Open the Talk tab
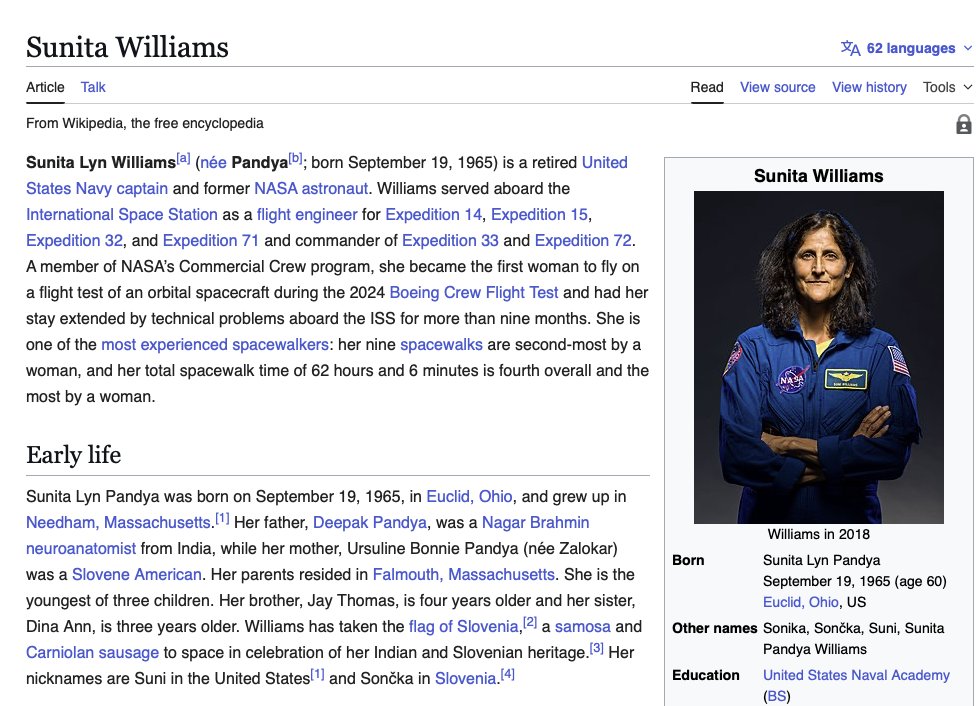This screenshot has height=706, width=976. click(93, 87)
